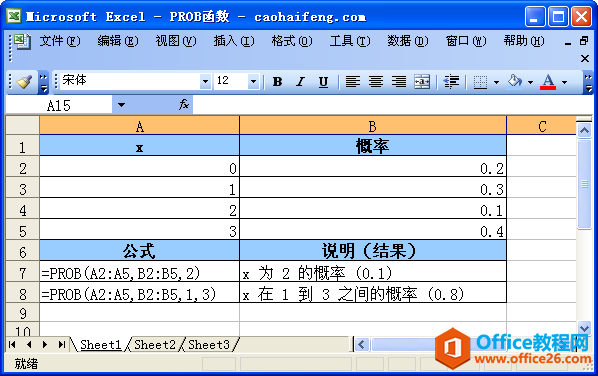Image resolution: width=598 pixels, height=376 pixels.
Task: Toggle Bold formatting
Action: (x=277, y=82)
